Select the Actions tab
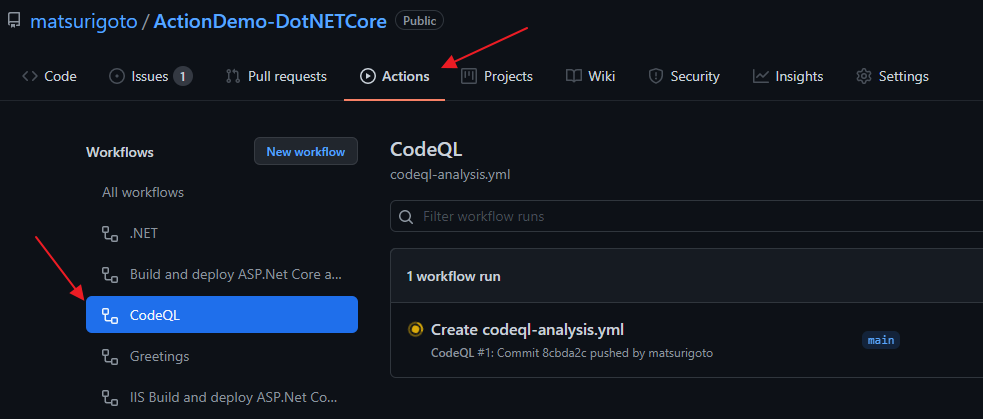Screen dimensions: 983x419 coord(394,77)
